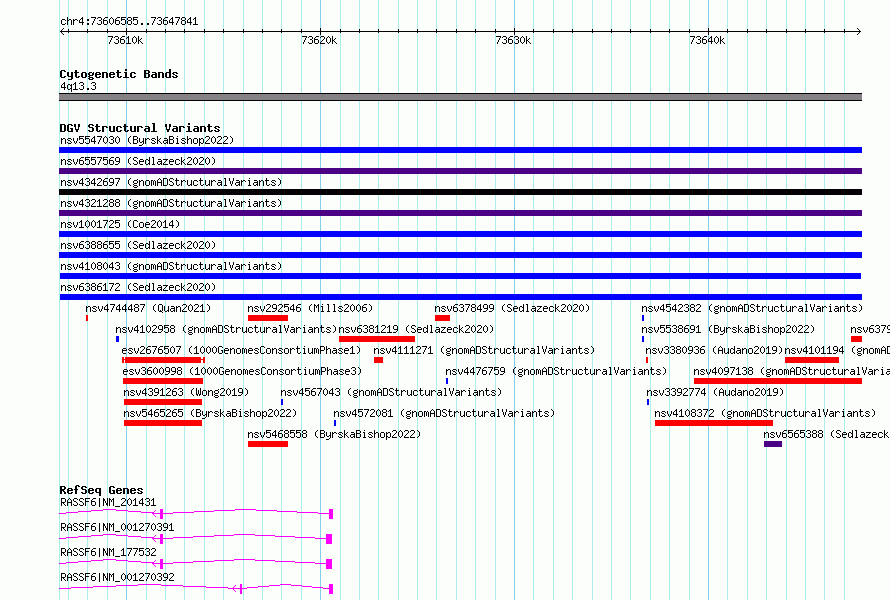Viewport: 890px width, 600px height.
Task: Click the nsv4321288 (gnomADStructuralVariants) label
Action: [171, 203]
